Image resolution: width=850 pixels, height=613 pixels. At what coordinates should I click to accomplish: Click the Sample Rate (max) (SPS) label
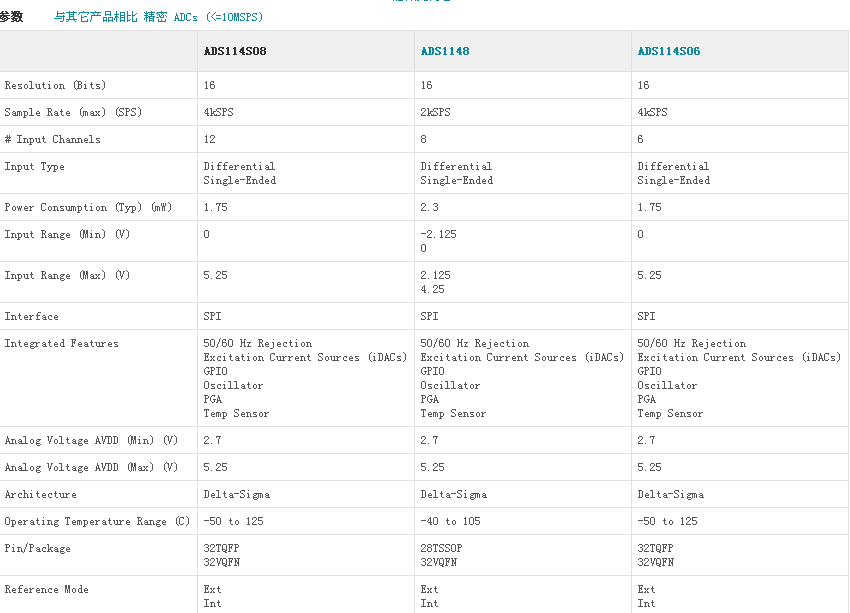(73, 112)
